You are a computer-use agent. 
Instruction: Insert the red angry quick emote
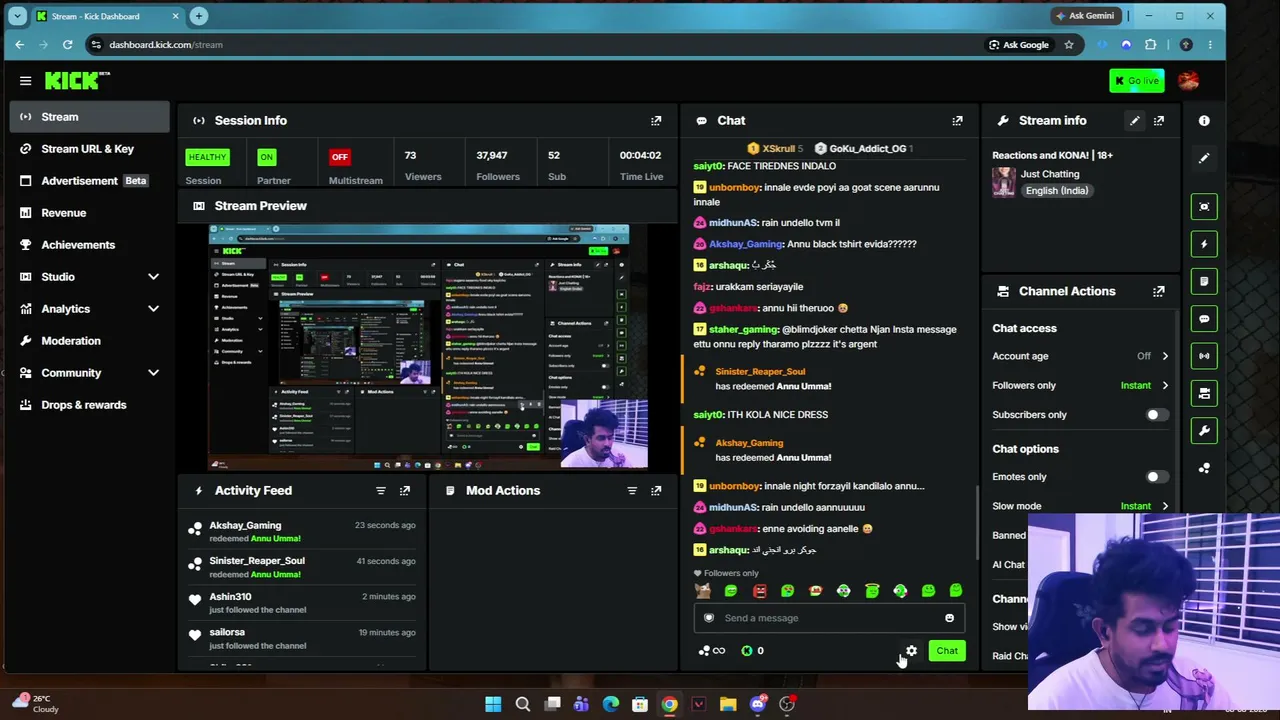pos(759,591)
